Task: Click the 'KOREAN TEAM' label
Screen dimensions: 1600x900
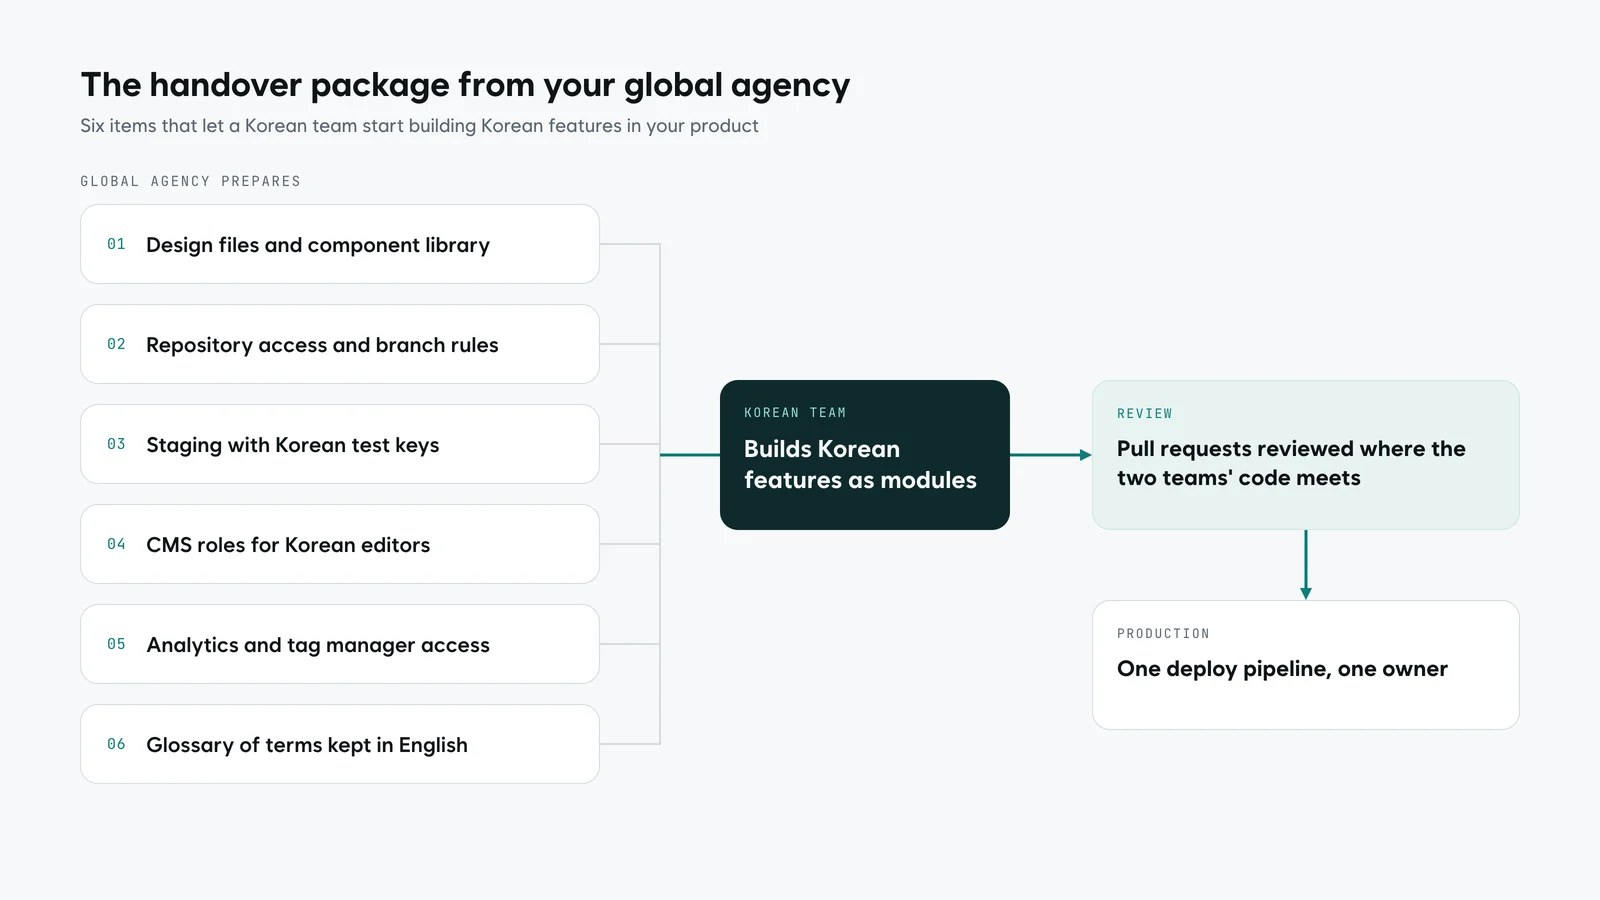Action: 795,413
